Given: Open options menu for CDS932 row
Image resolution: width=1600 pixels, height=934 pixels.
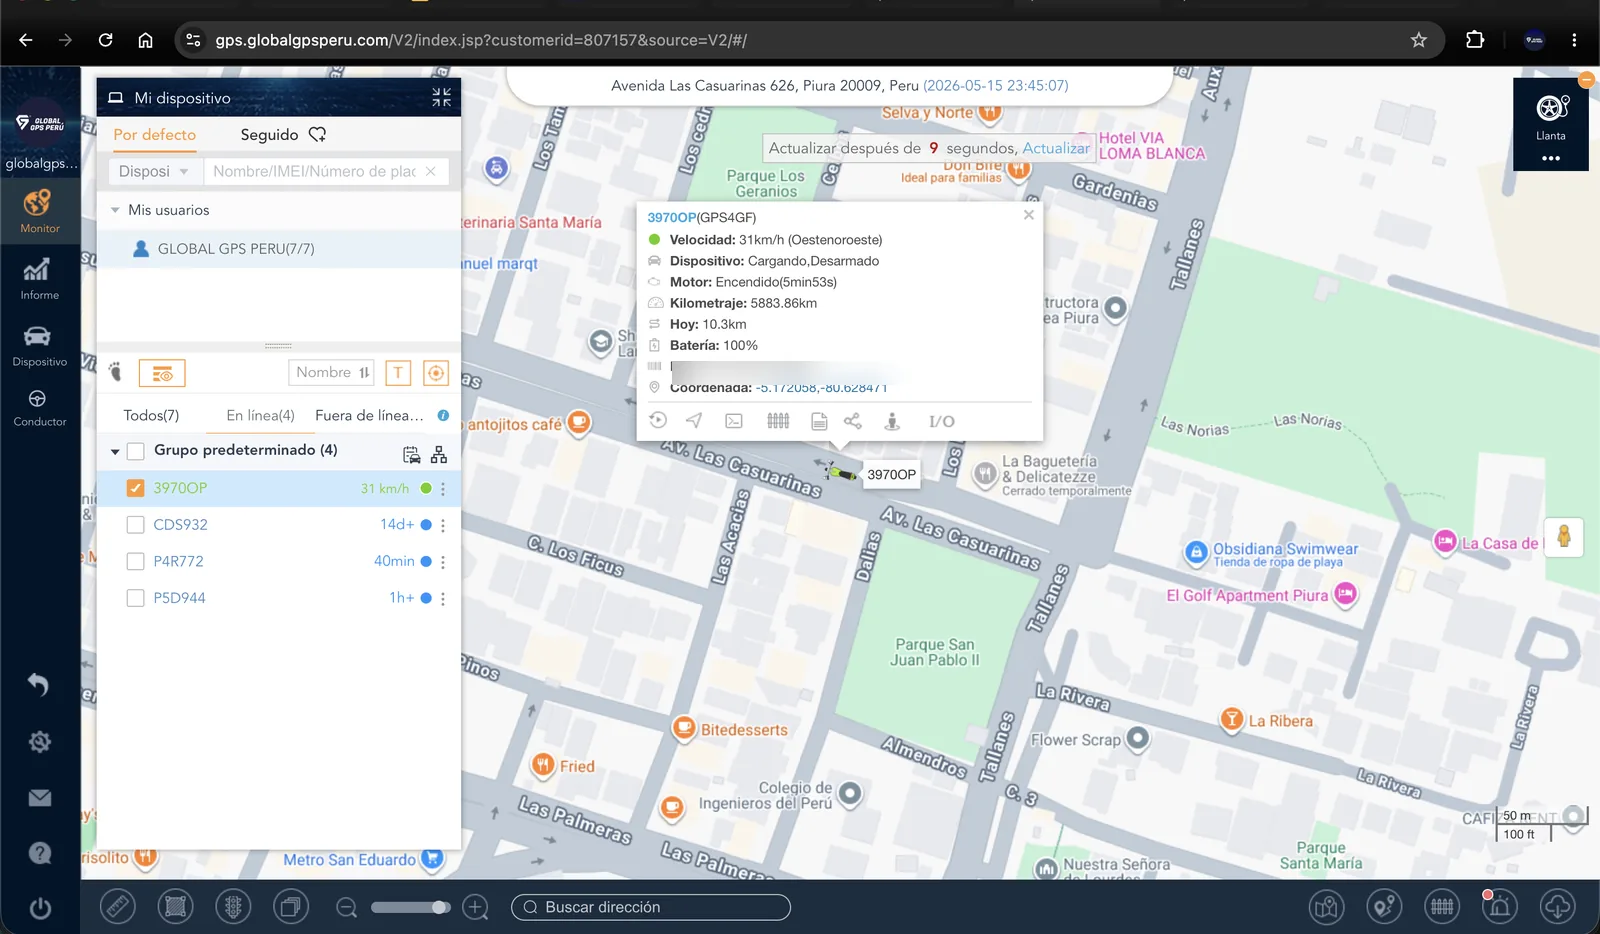Looking at the screenshot, I should pos(443,525).
